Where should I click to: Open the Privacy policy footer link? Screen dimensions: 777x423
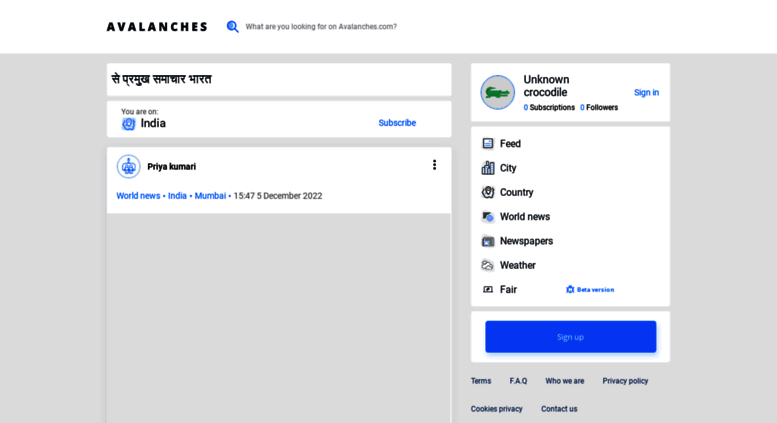[625, 381]
